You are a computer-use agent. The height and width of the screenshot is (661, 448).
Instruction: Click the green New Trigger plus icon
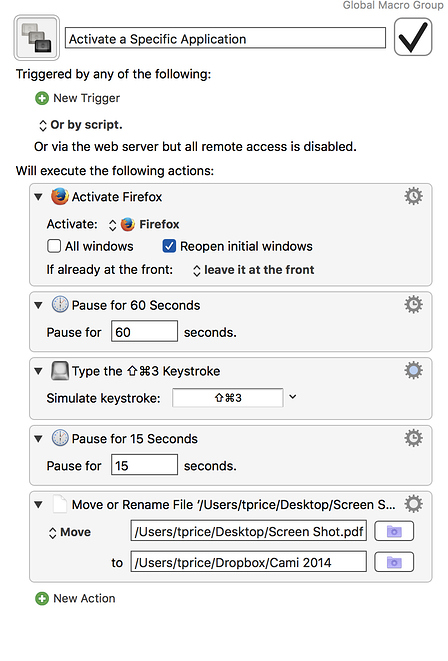(x=41, y=98)
